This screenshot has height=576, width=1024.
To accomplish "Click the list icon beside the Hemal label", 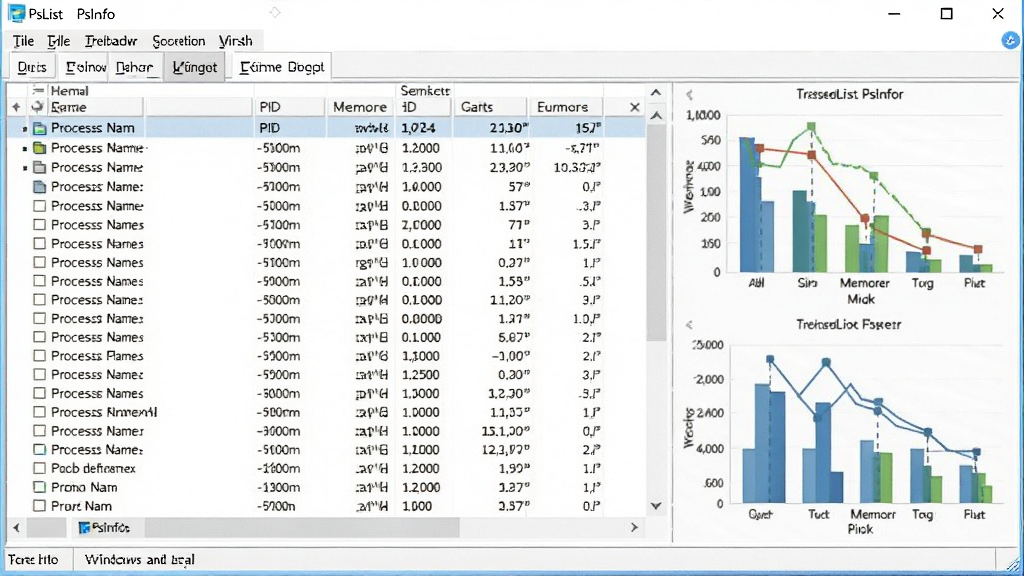I will [x=39, y=91].
